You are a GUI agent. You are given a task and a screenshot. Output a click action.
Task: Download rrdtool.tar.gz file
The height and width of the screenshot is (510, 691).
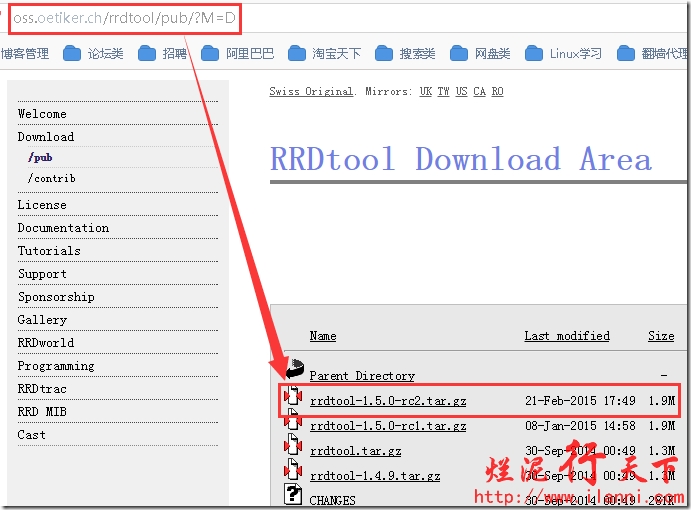356,451
